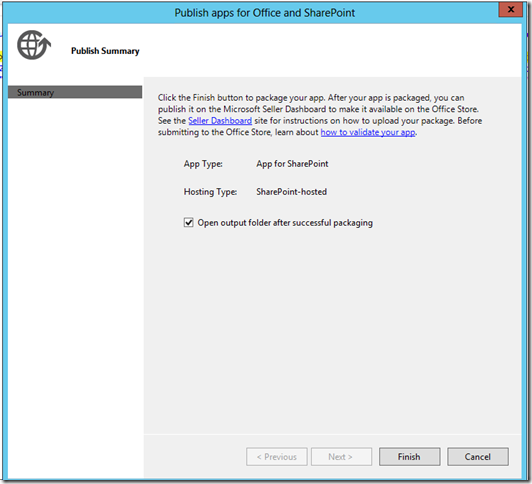Click the dialog title Publish apps for Office and SharePoint
Screen dimensions: 532x484
click(x=265, y=13)
